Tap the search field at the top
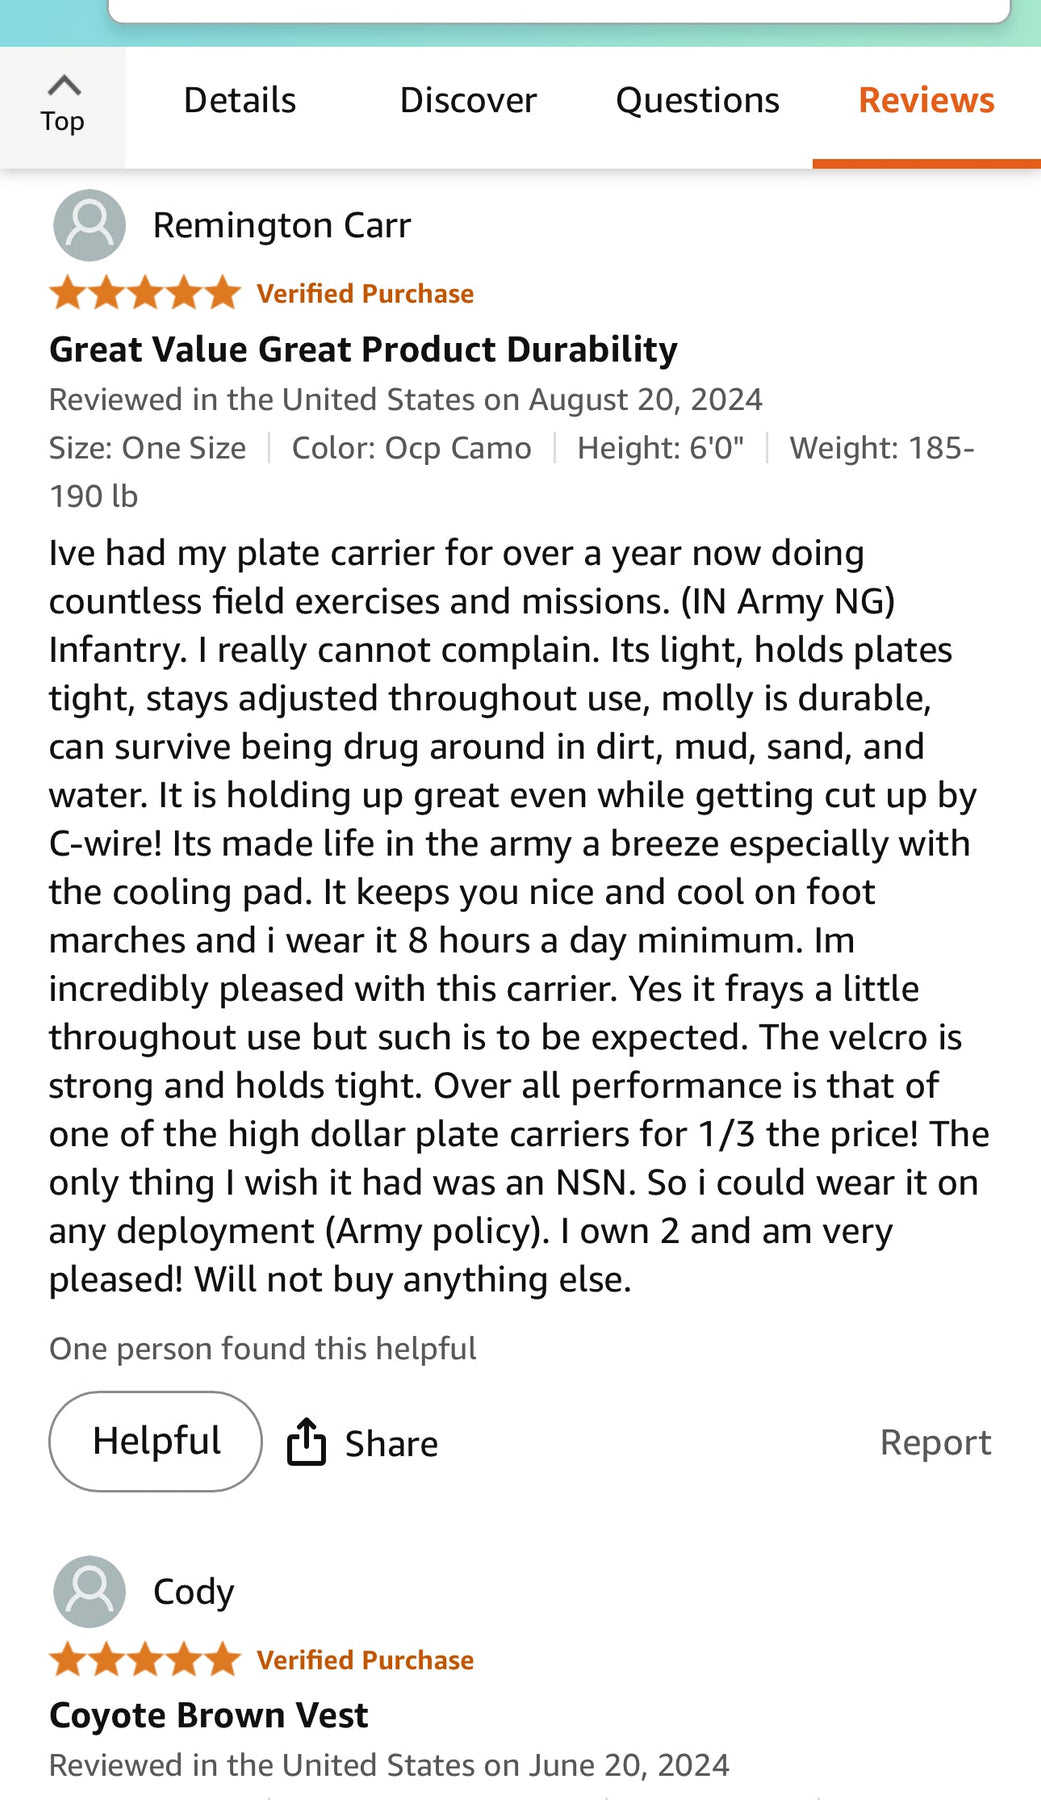Screen dimensions: 1041x1800 click(558, 10)
